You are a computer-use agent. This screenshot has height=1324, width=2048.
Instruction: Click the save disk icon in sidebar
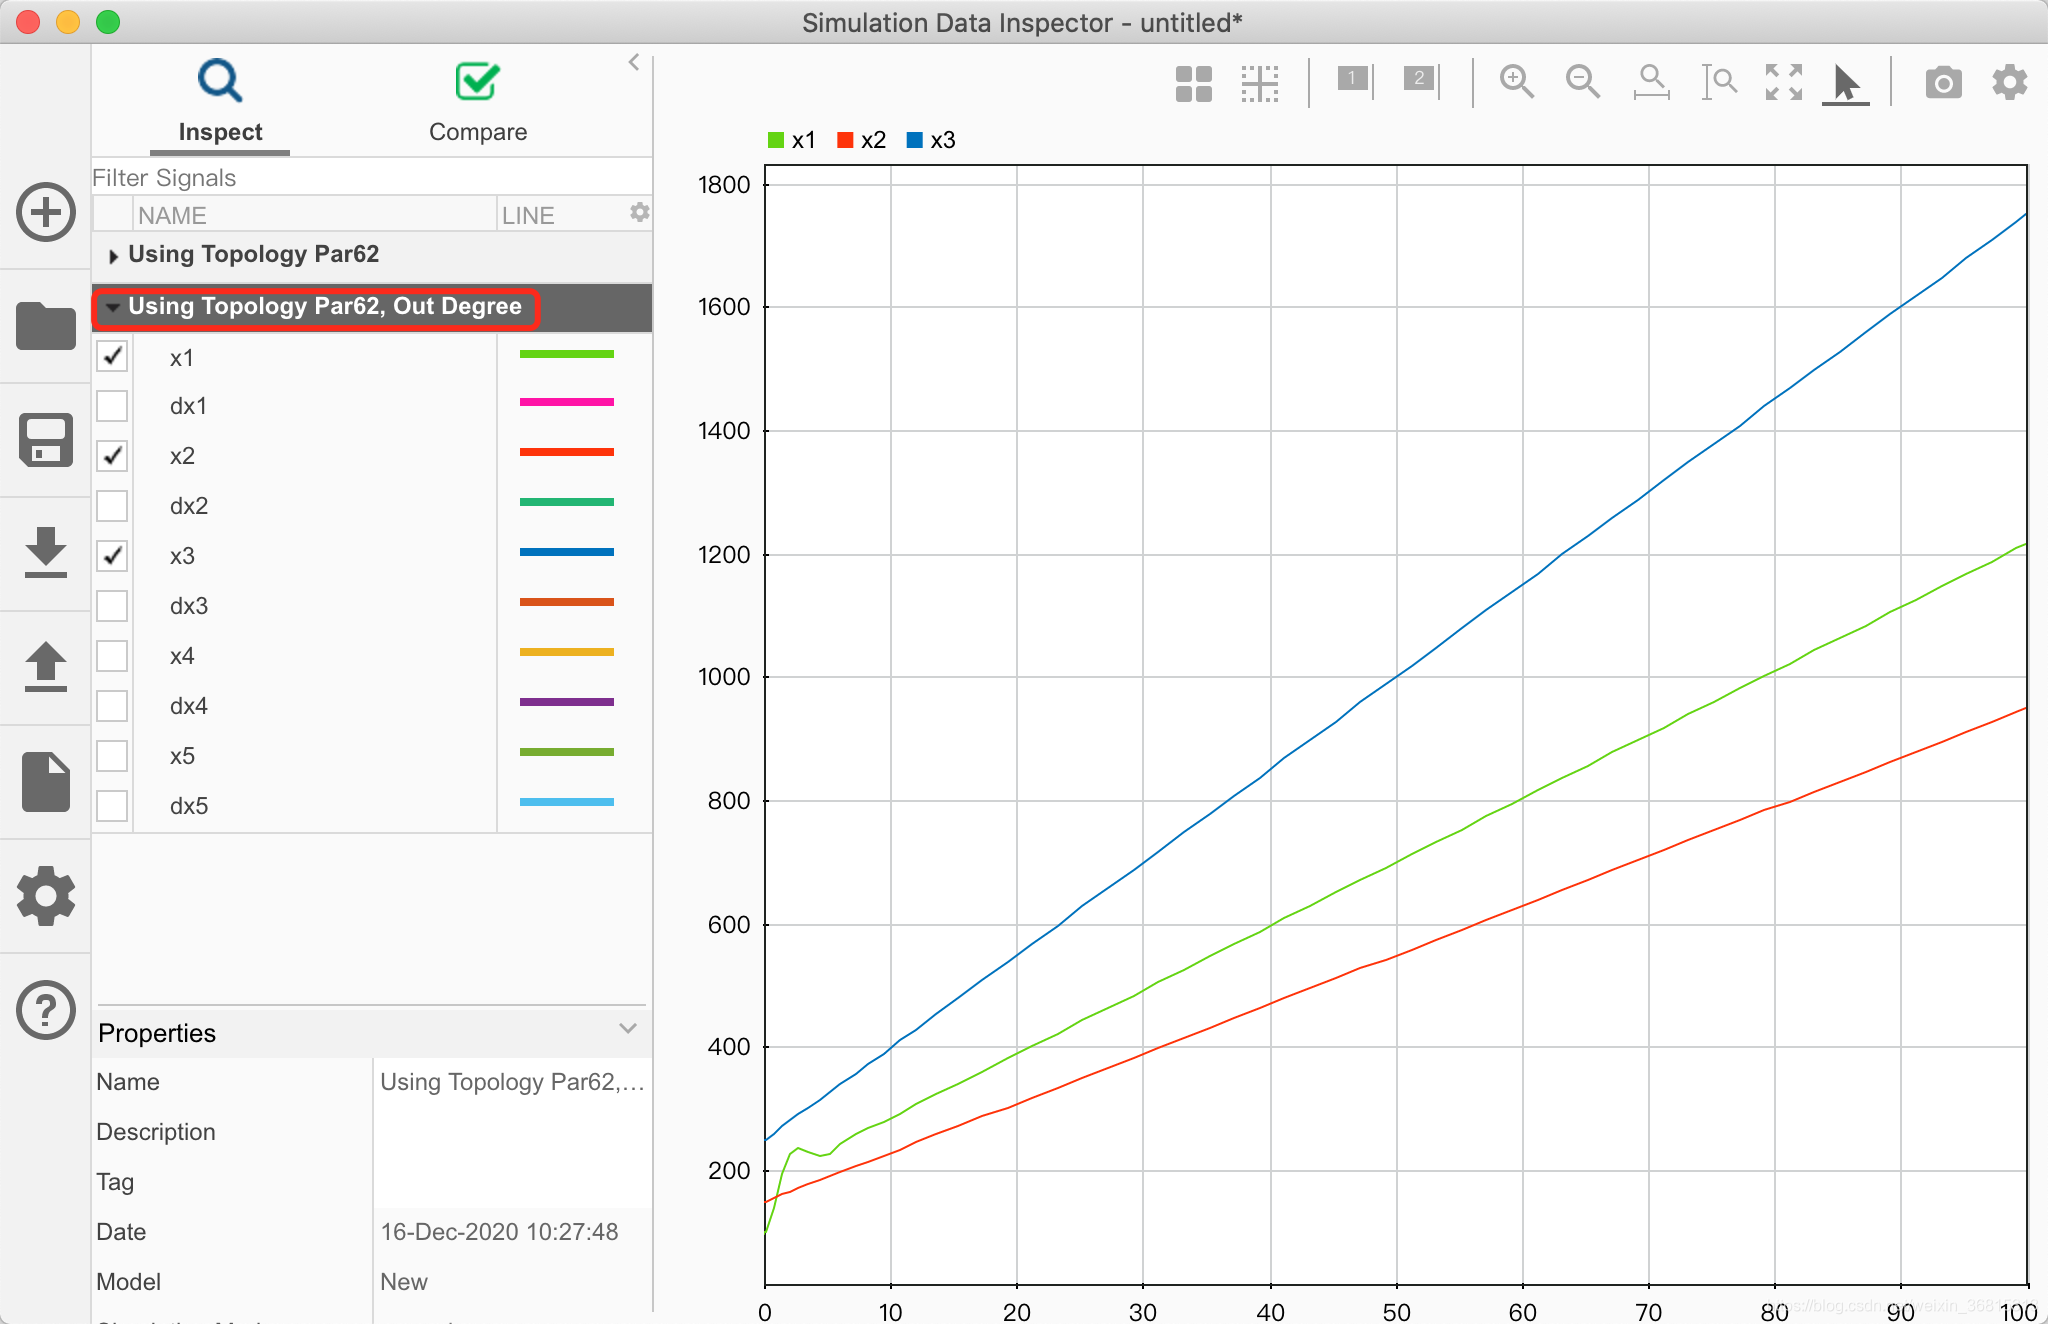tap(46, 440)
